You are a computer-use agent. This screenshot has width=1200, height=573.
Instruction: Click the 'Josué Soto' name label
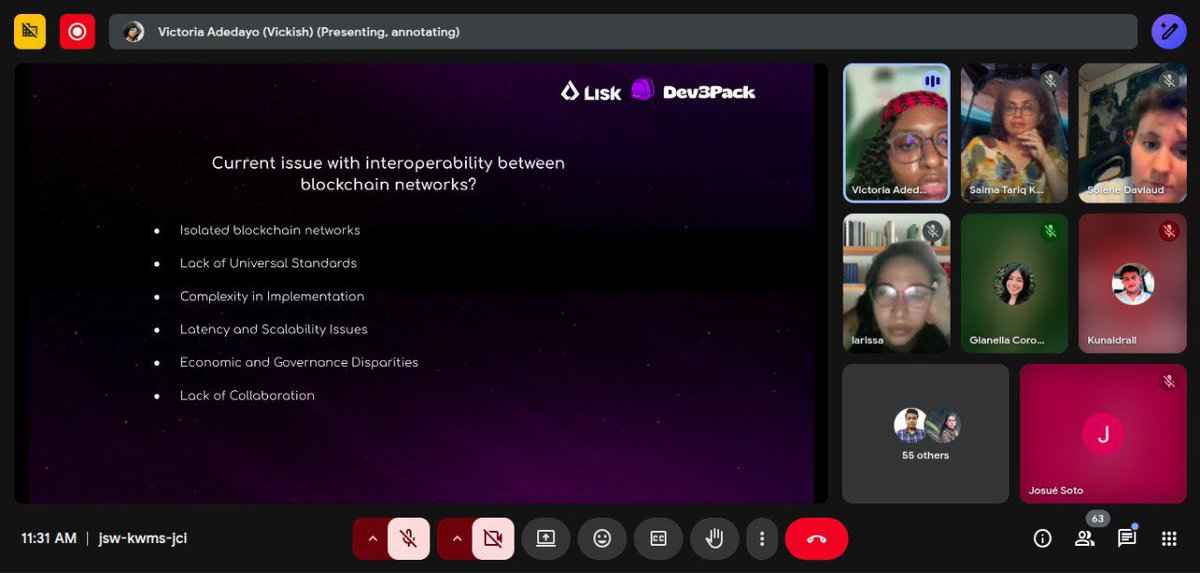coord(1056,490)
